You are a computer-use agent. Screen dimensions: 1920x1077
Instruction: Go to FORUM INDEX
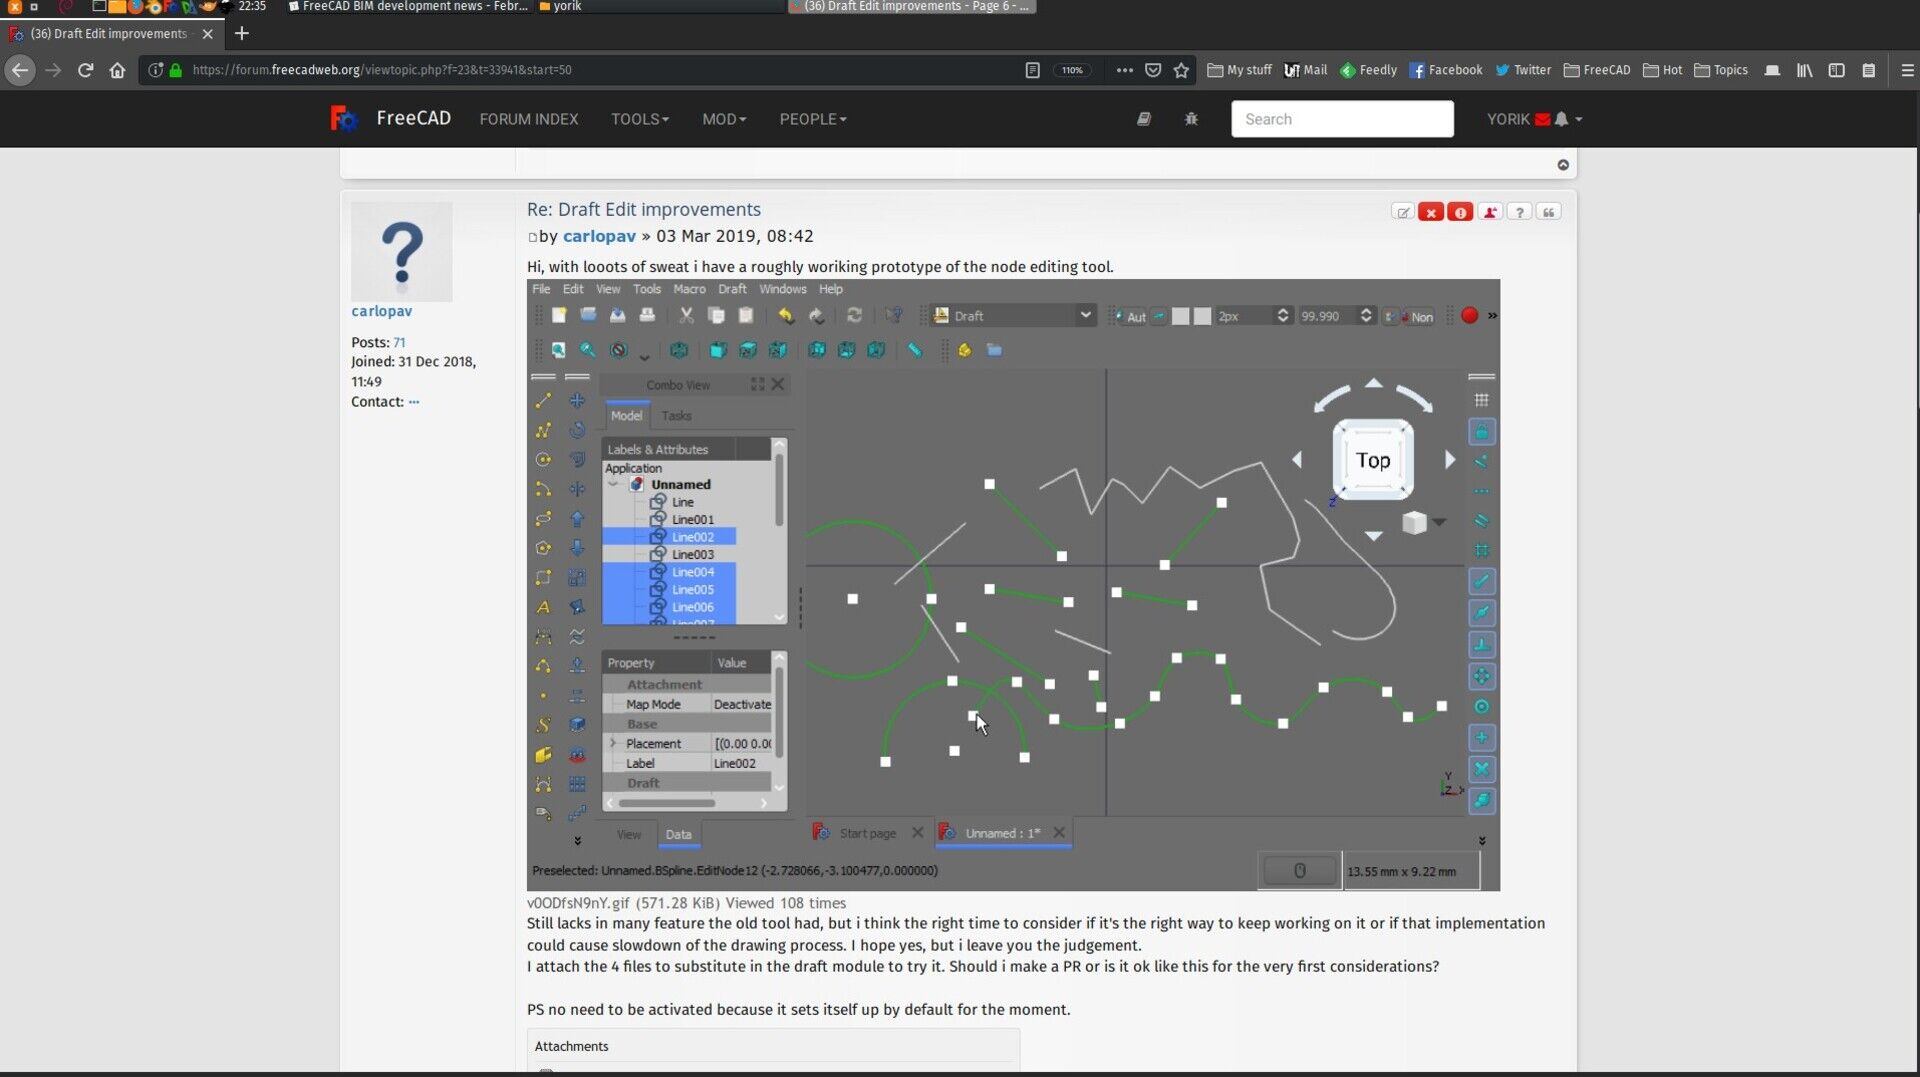[x=528, y=119]
